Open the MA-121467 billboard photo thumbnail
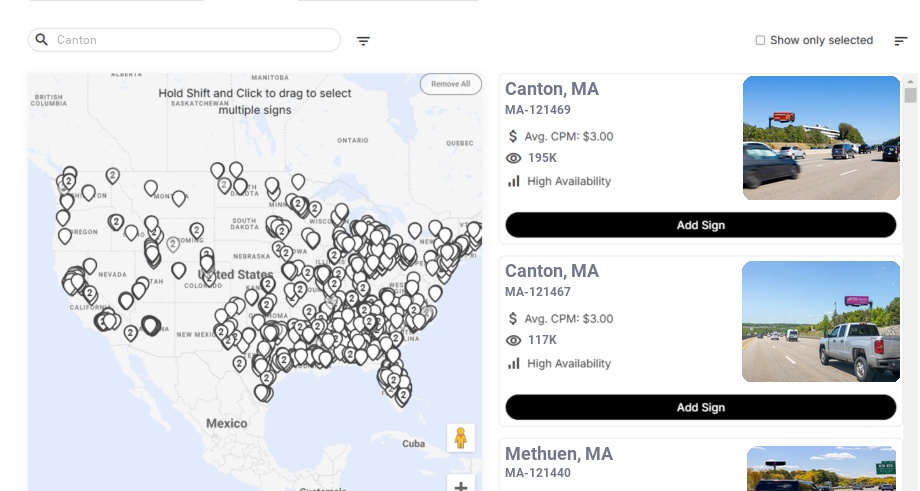 821,321
